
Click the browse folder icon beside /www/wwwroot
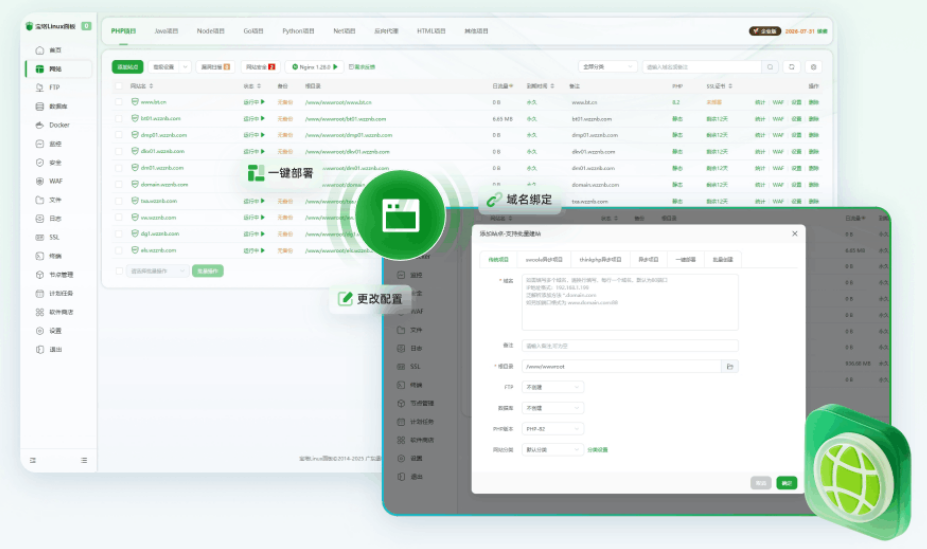coord(730,366)
